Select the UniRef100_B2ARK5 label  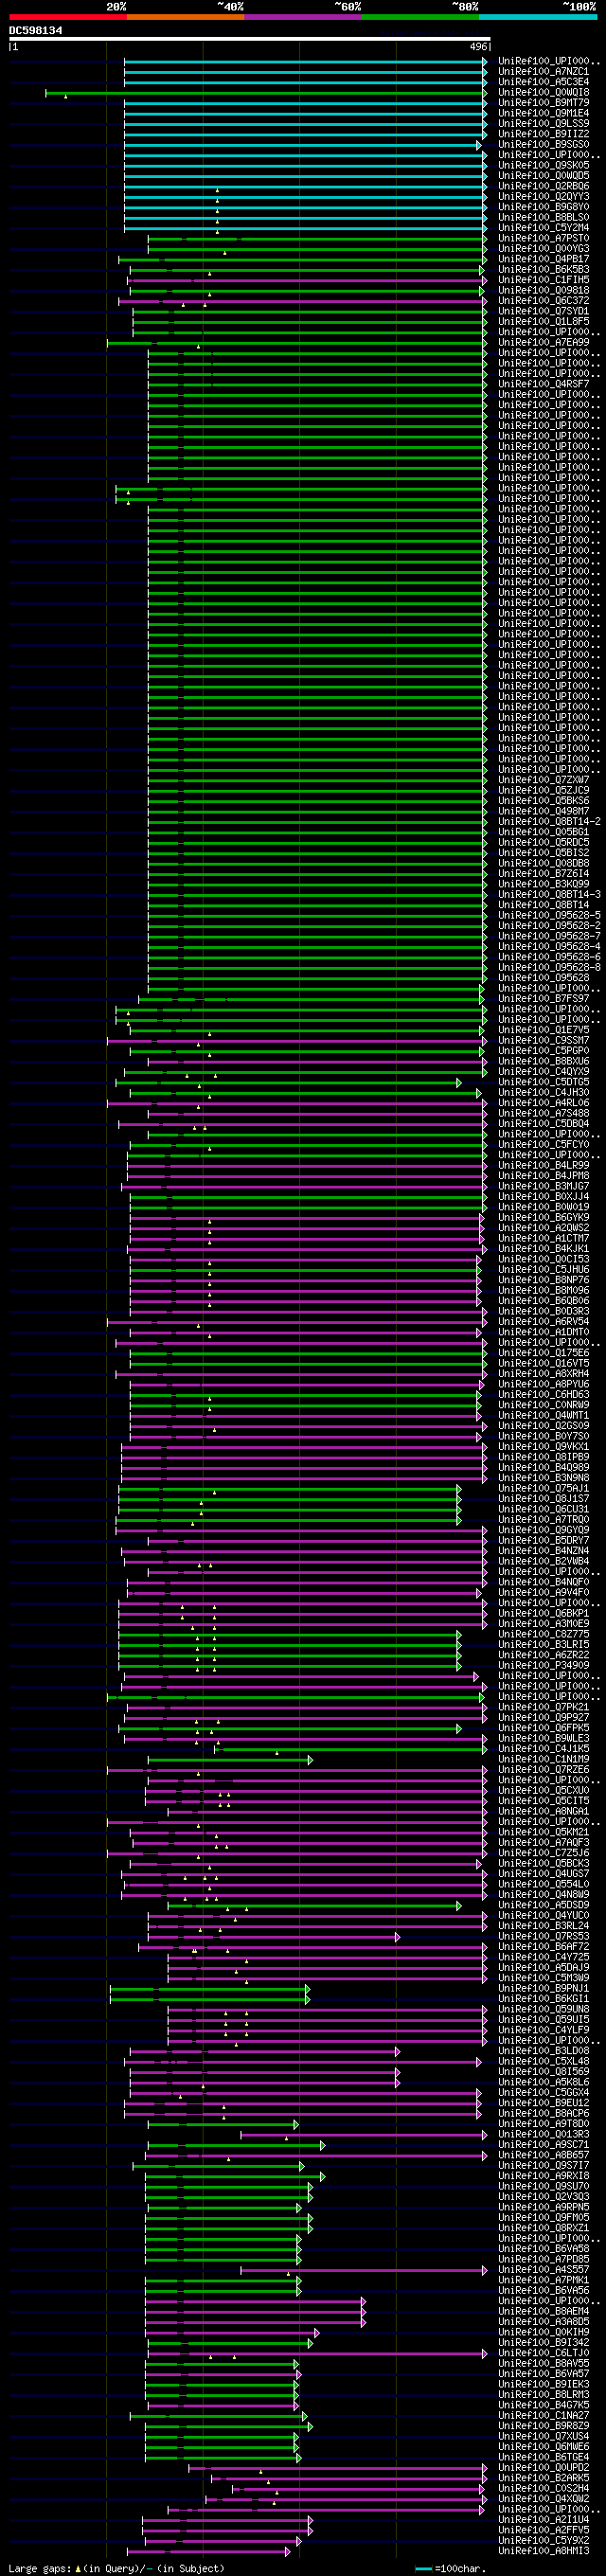pyautogui.click(x=544, y=2478)
